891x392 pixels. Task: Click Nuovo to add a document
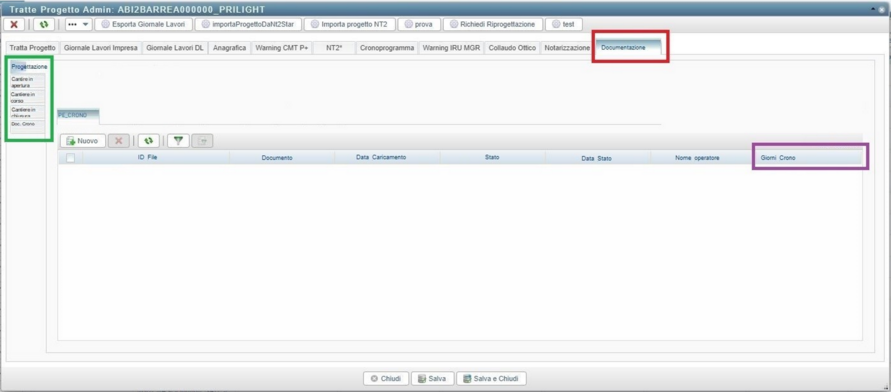pos(83,141)
